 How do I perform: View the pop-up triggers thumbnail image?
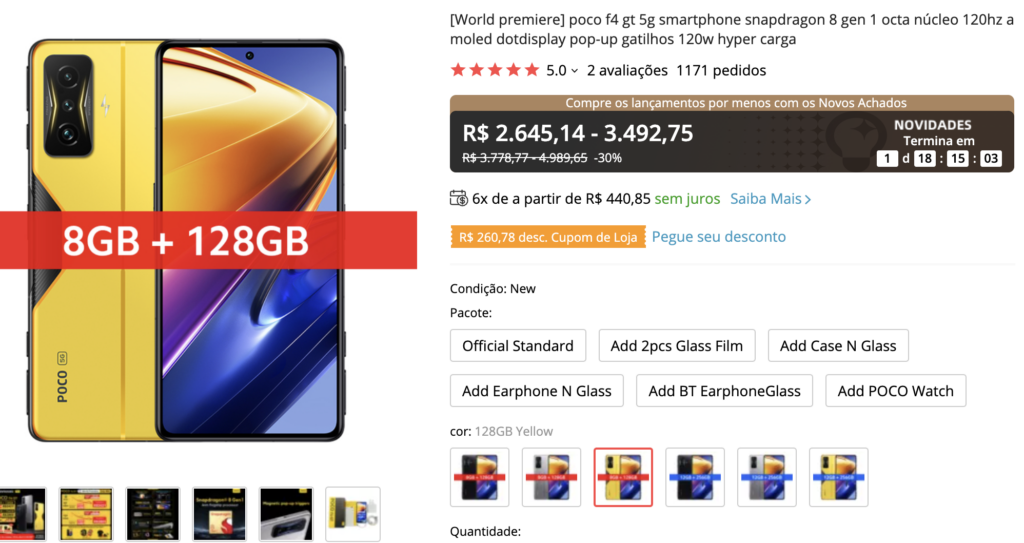pos(286,514)
